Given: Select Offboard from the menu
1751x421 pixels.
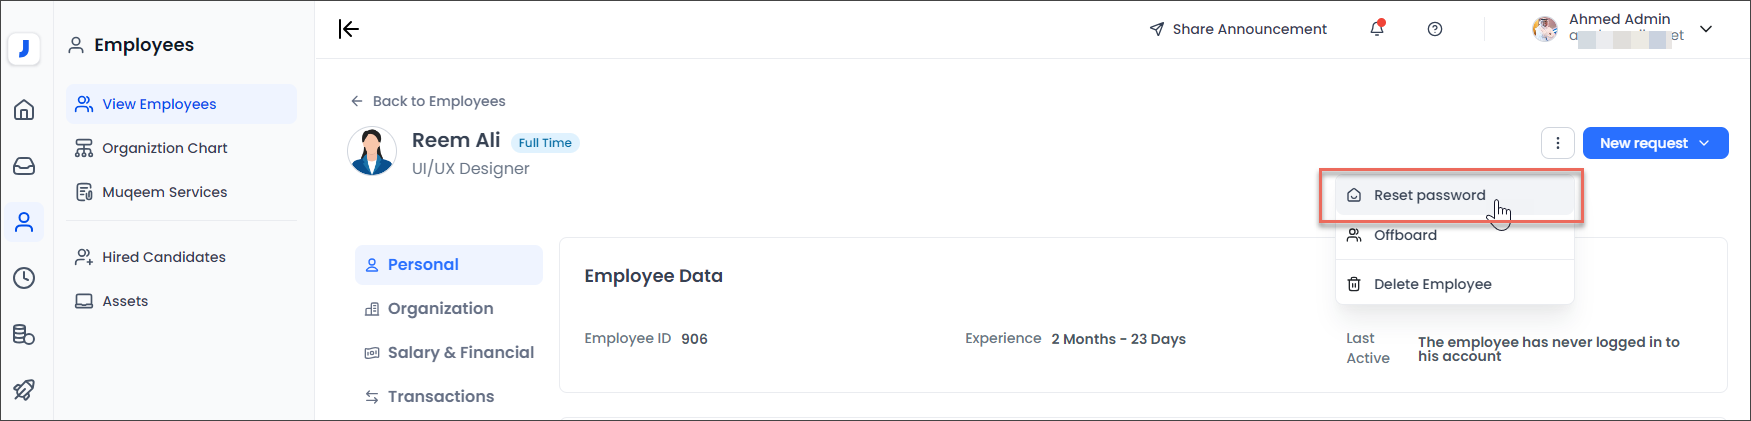Looking at the screenshot, I should (1405, 235).
